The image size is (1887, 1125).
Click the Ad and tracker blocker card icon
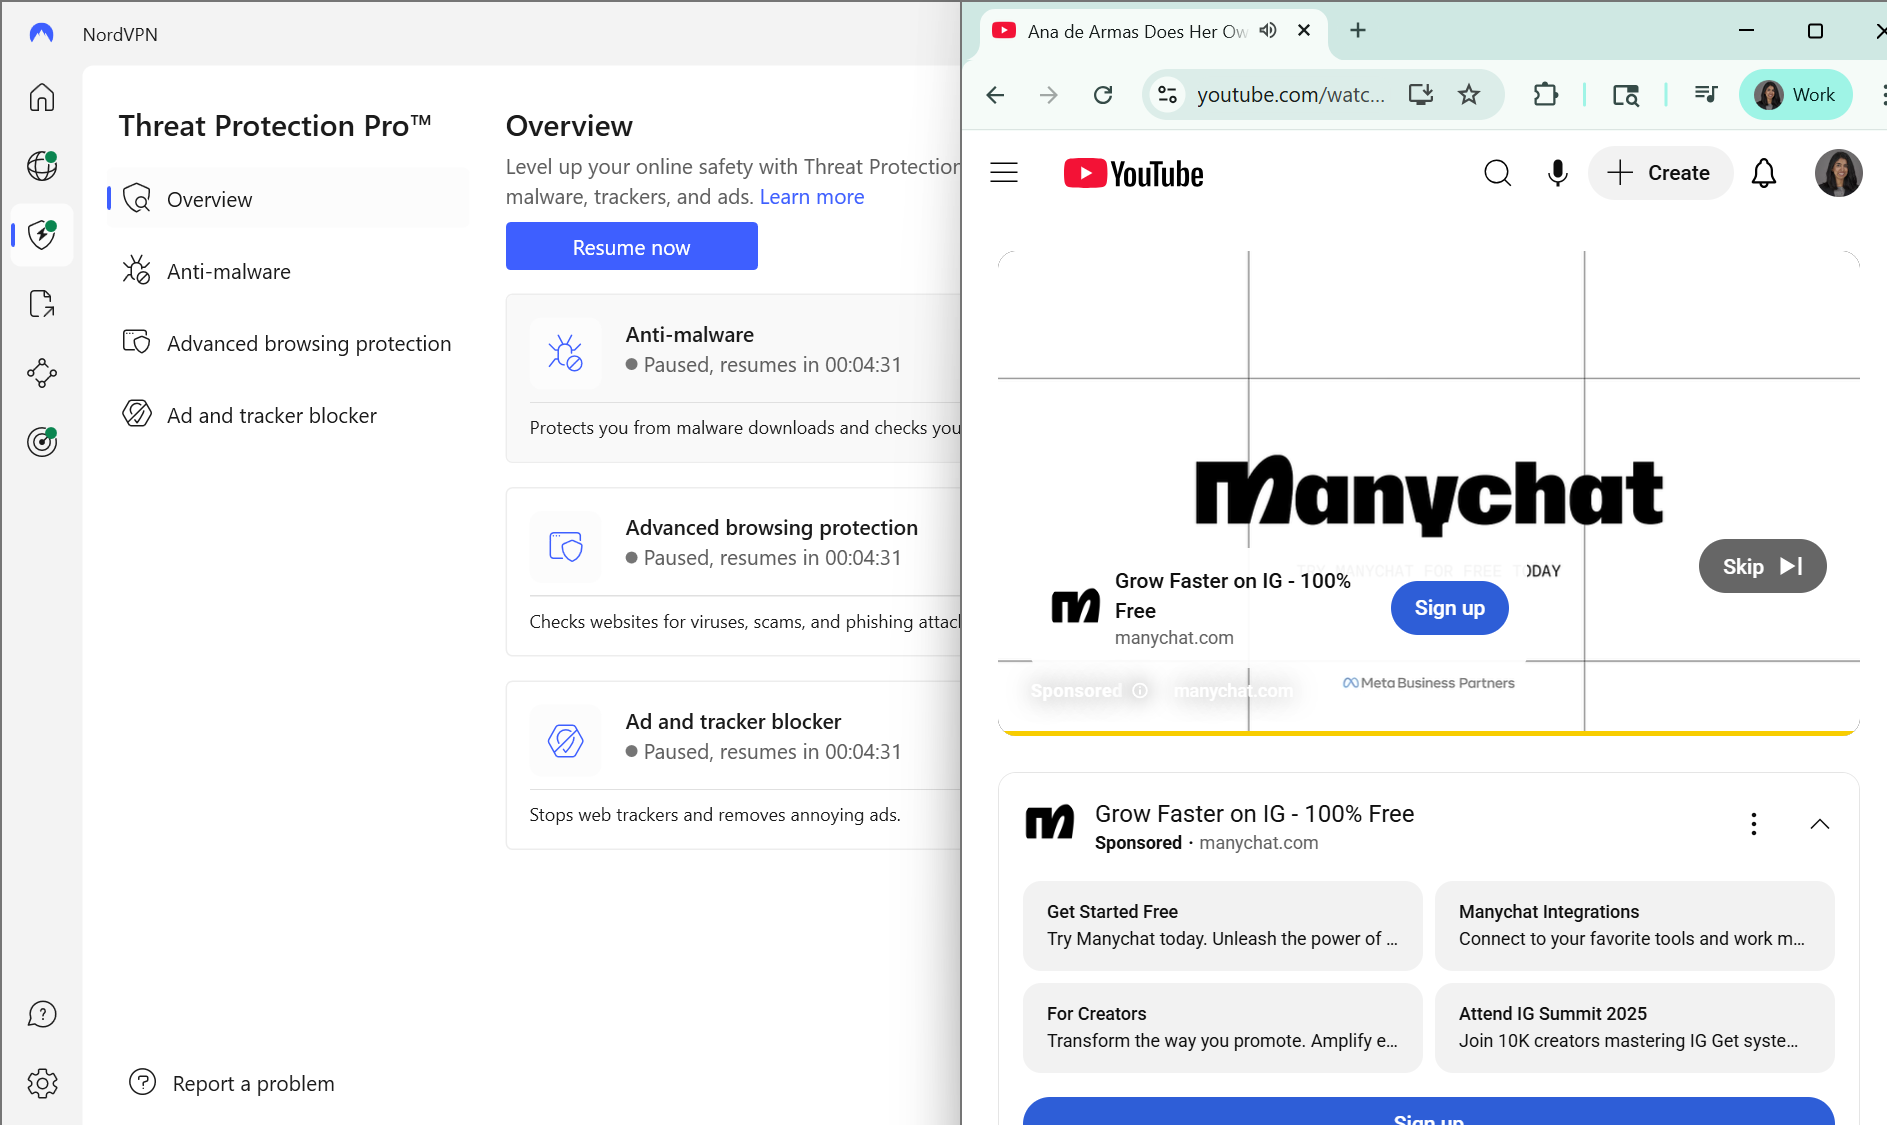click(565, 741)
